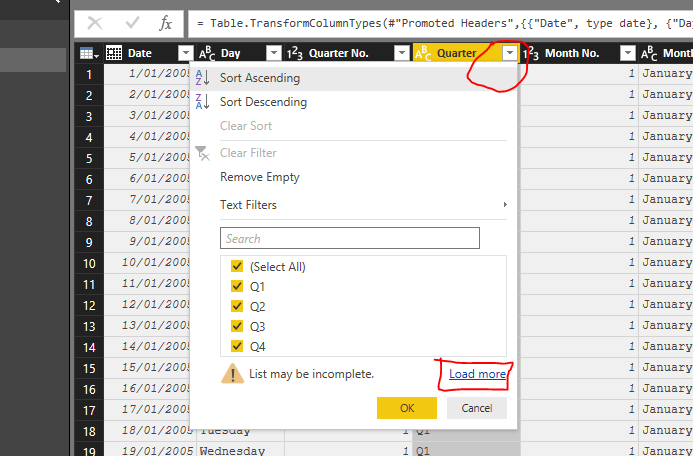Click the warning triangle icon
Viewport: 693px width, 456px height.
coord(232,374)
